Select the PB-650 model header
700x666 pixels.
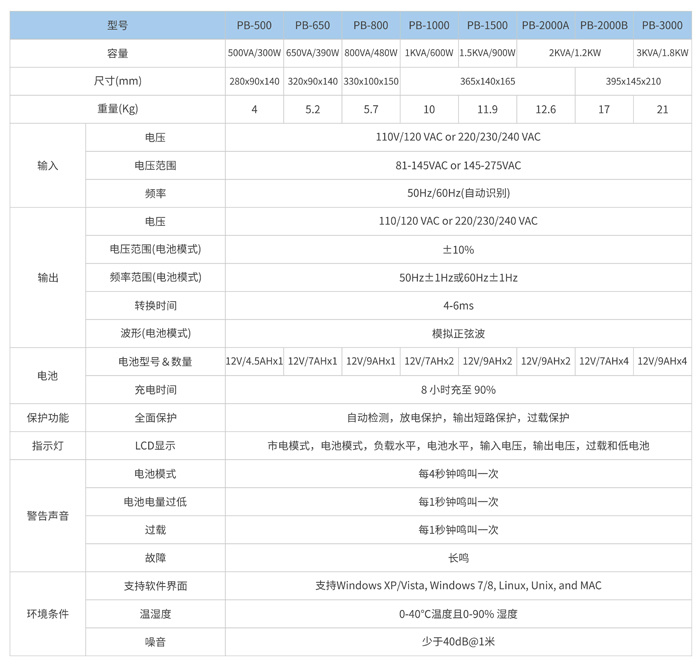pos(312,25)
